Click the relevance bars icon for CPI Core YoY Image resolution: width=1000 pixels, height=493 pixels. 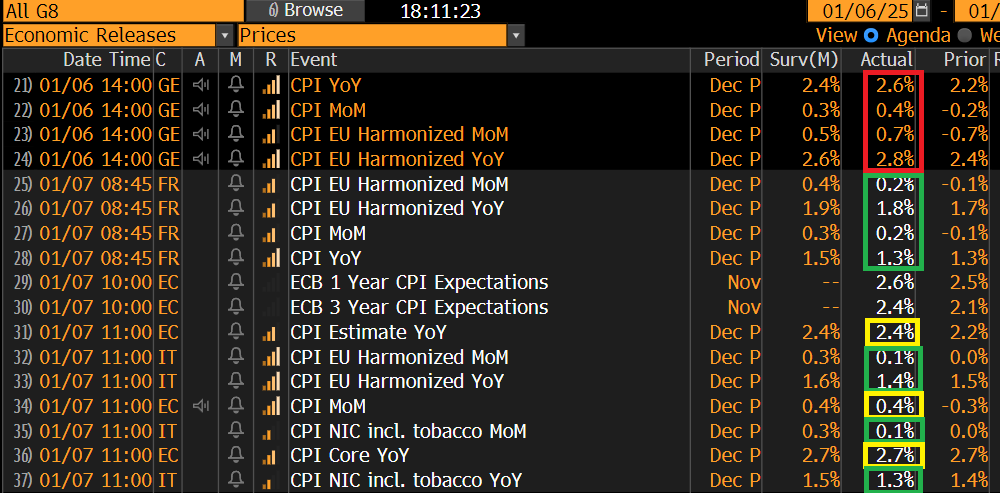[x=271, y=456]
